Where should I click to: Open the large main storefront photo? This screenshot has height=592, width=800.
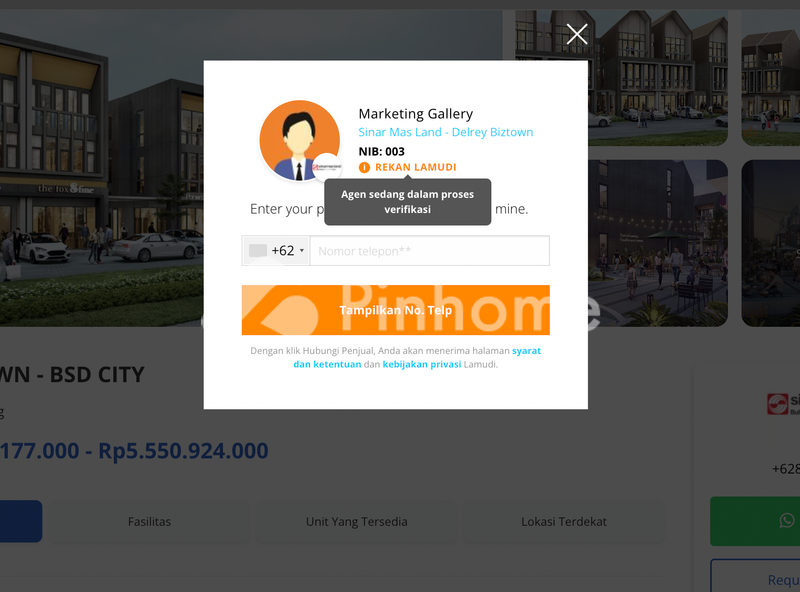click(x=100, y=160)
